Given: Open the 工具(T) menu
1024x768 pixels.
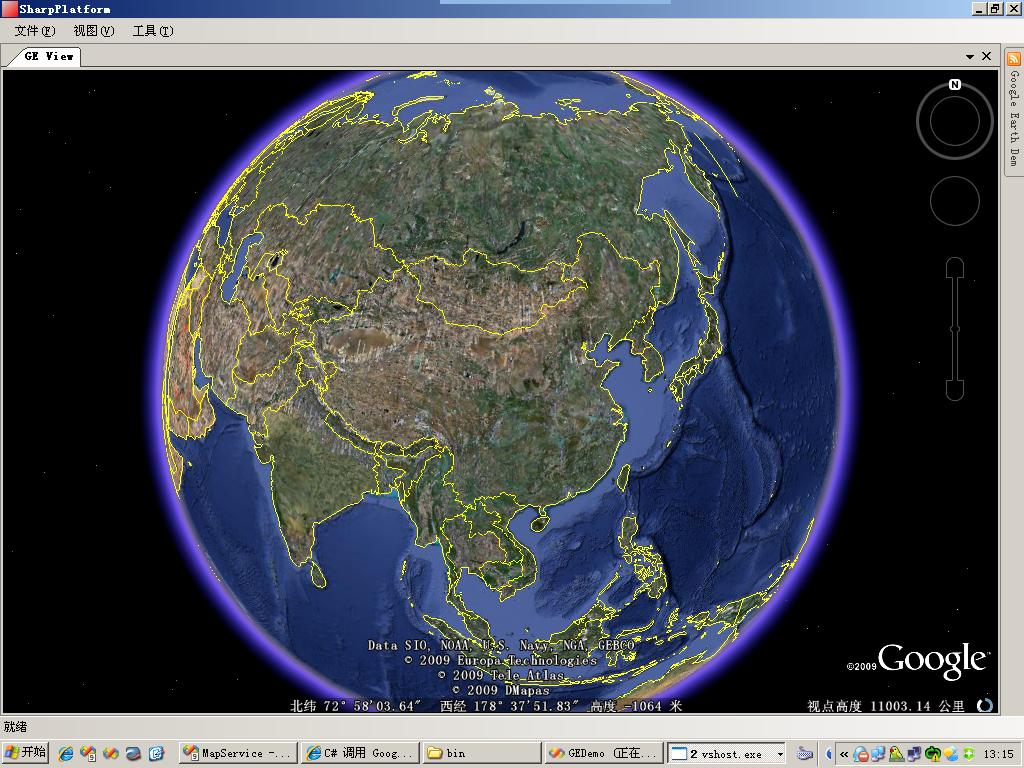Looking at the screenshot, I should pyautogui.click(x=153, y=31).
